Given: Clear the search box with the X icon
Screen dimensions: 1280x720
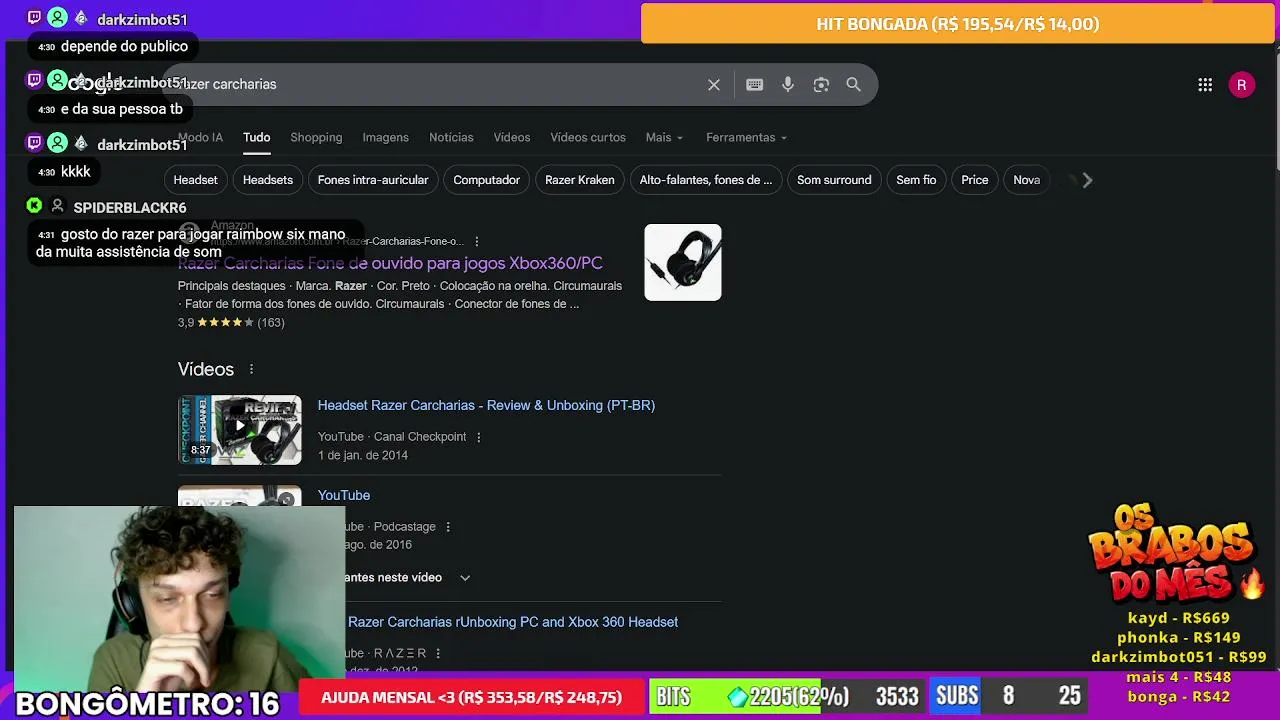Looking at the screenshot, I should (714, 85).
